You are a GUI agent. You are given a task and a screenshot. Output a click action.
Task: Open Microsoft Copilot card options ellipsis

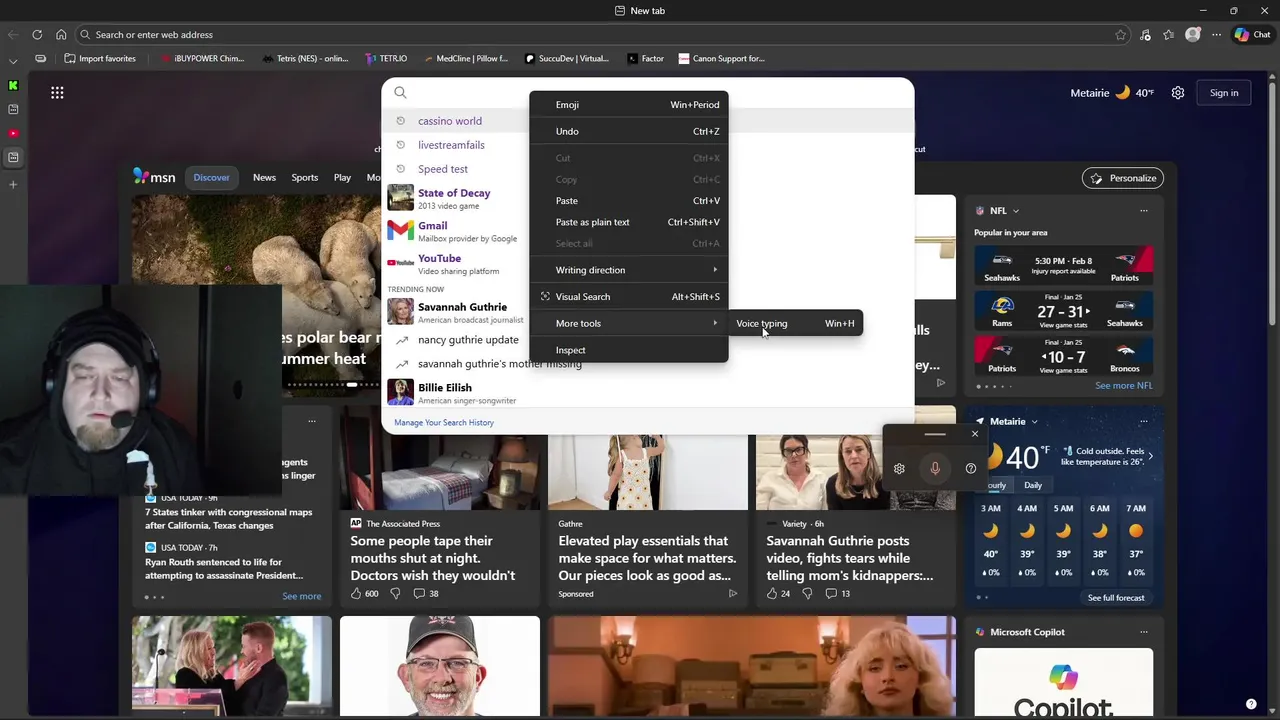pos(1144,632)
